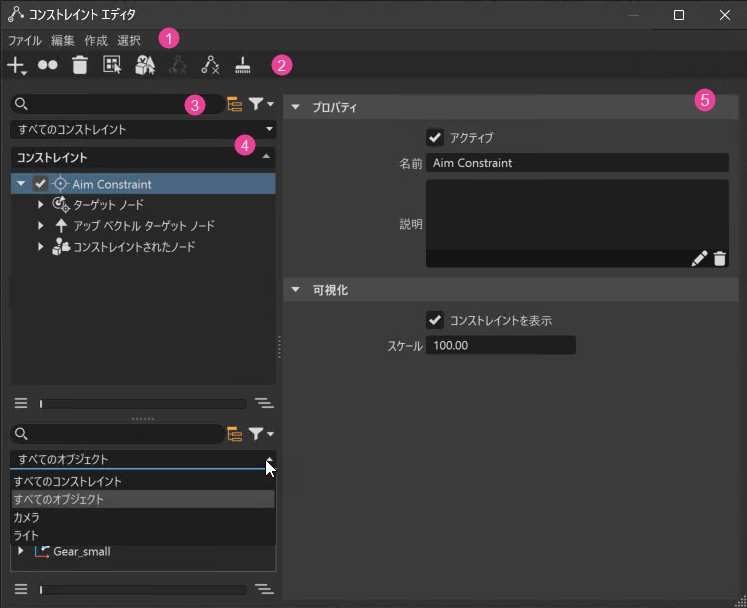Click the delete trash icon in toolbar
This screenshot has height=608, width=747.
pos(80,65)
